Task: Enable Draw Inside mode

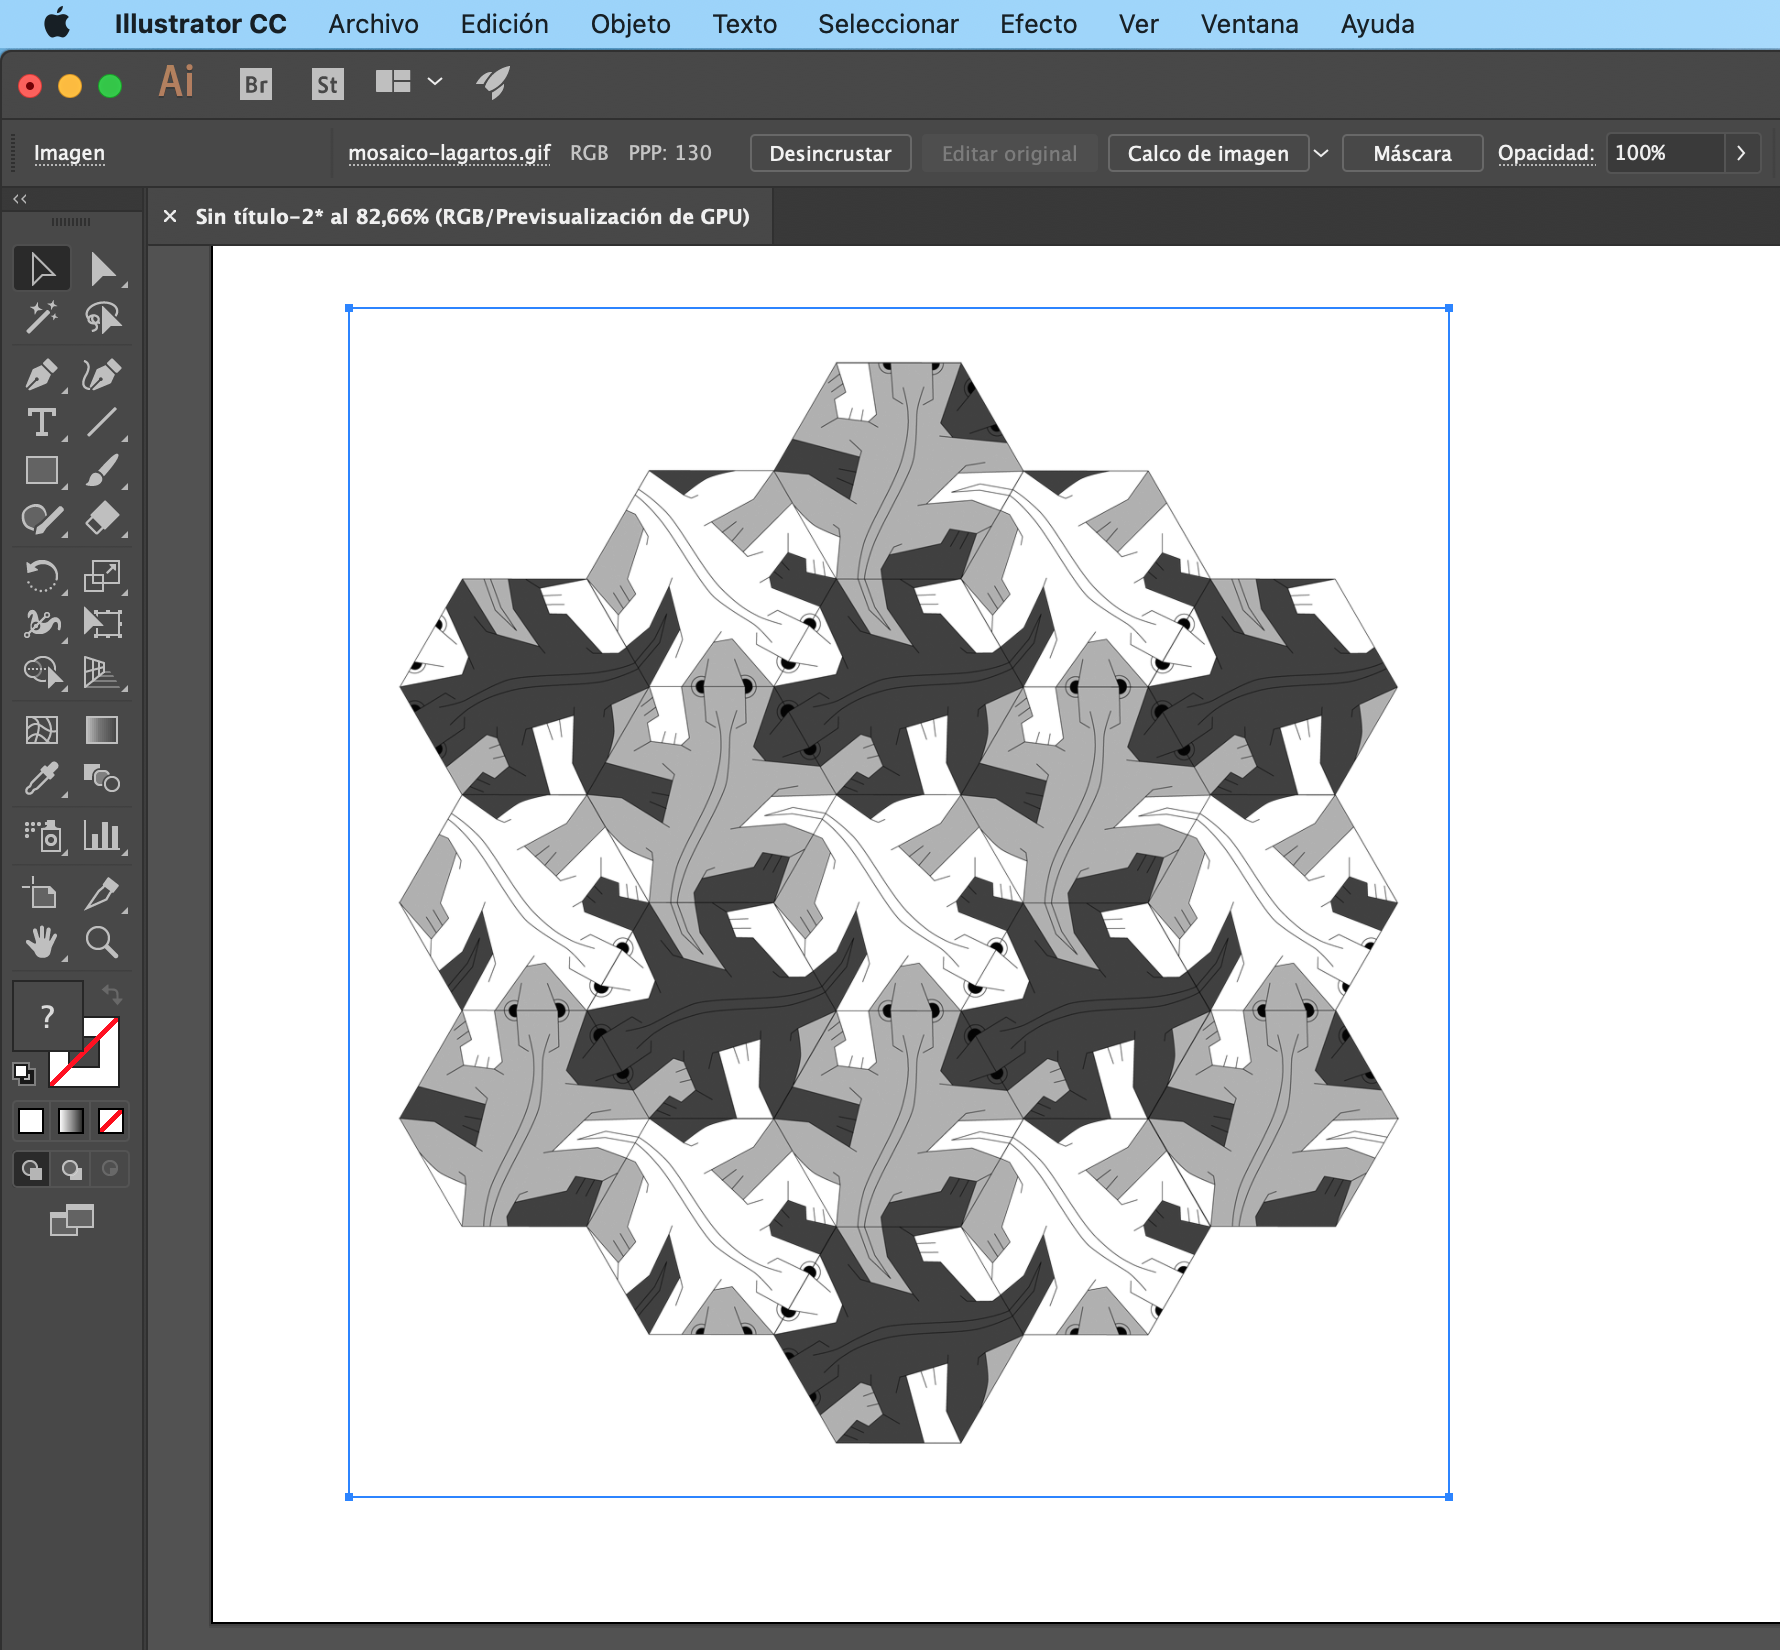Action: (x=110, y=1169)
